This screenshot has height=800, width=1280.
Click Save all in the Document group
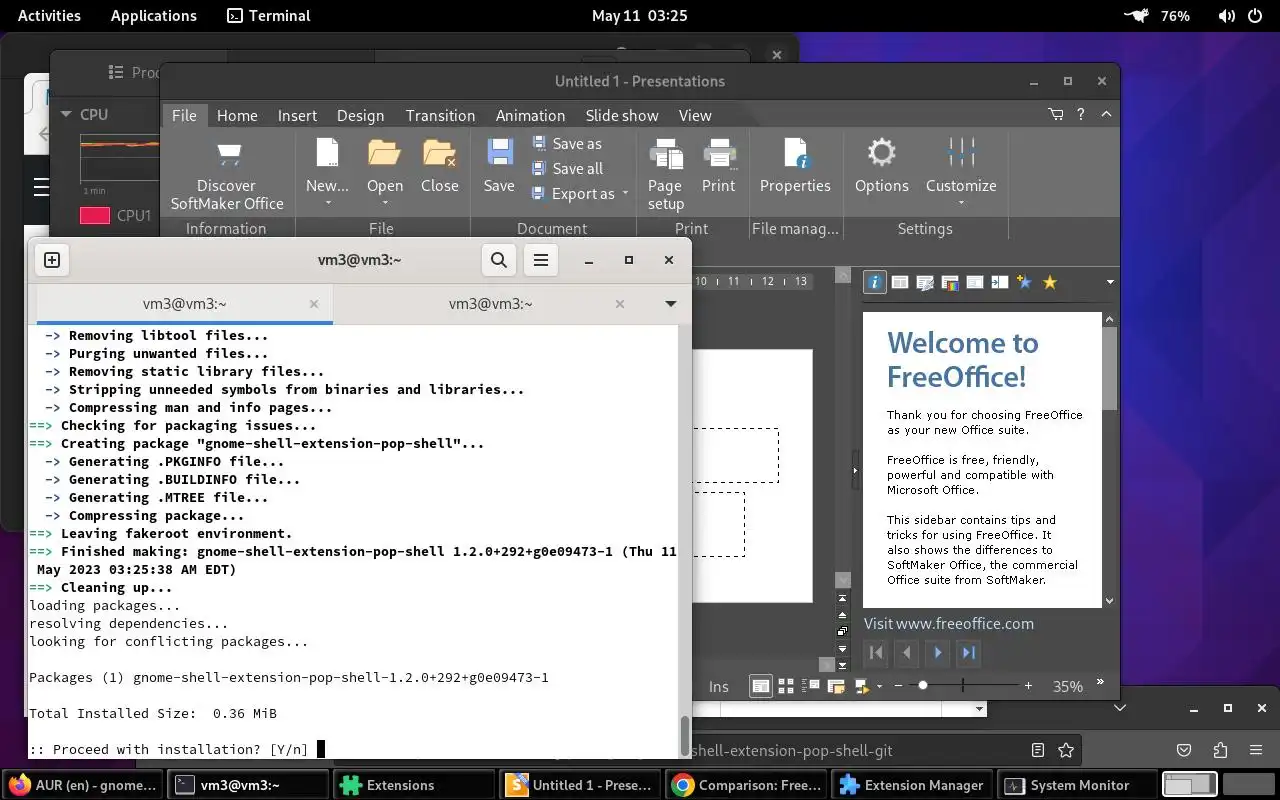pos(567,169)
